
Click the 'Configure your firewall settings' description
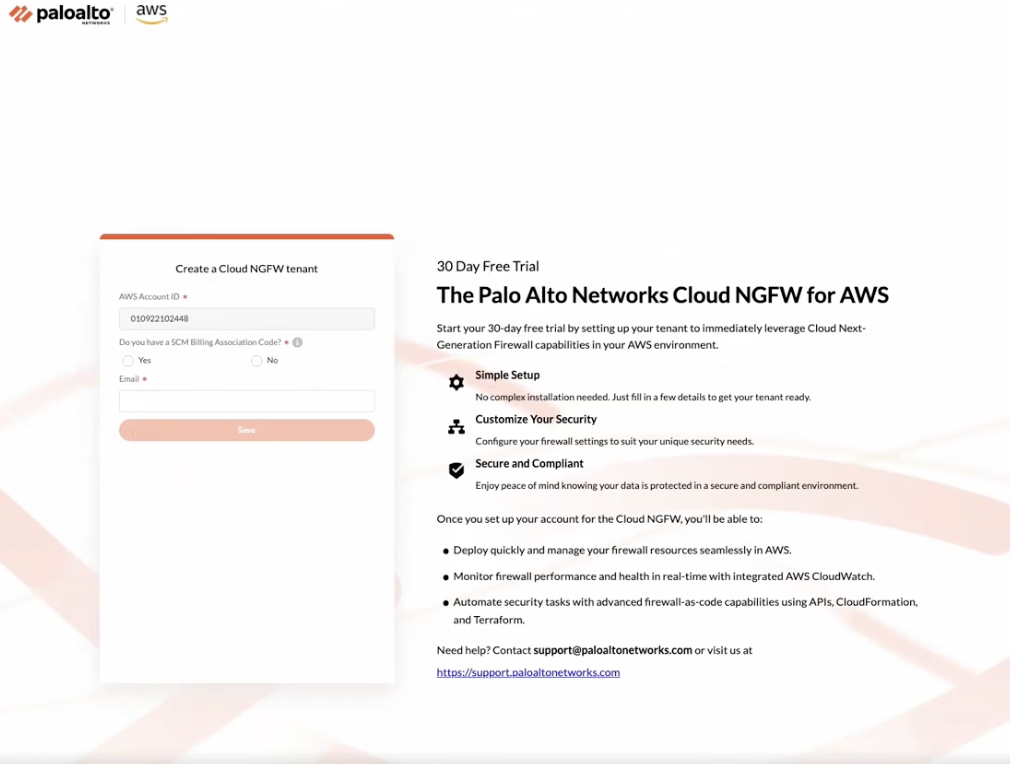(x=615, y=441)
